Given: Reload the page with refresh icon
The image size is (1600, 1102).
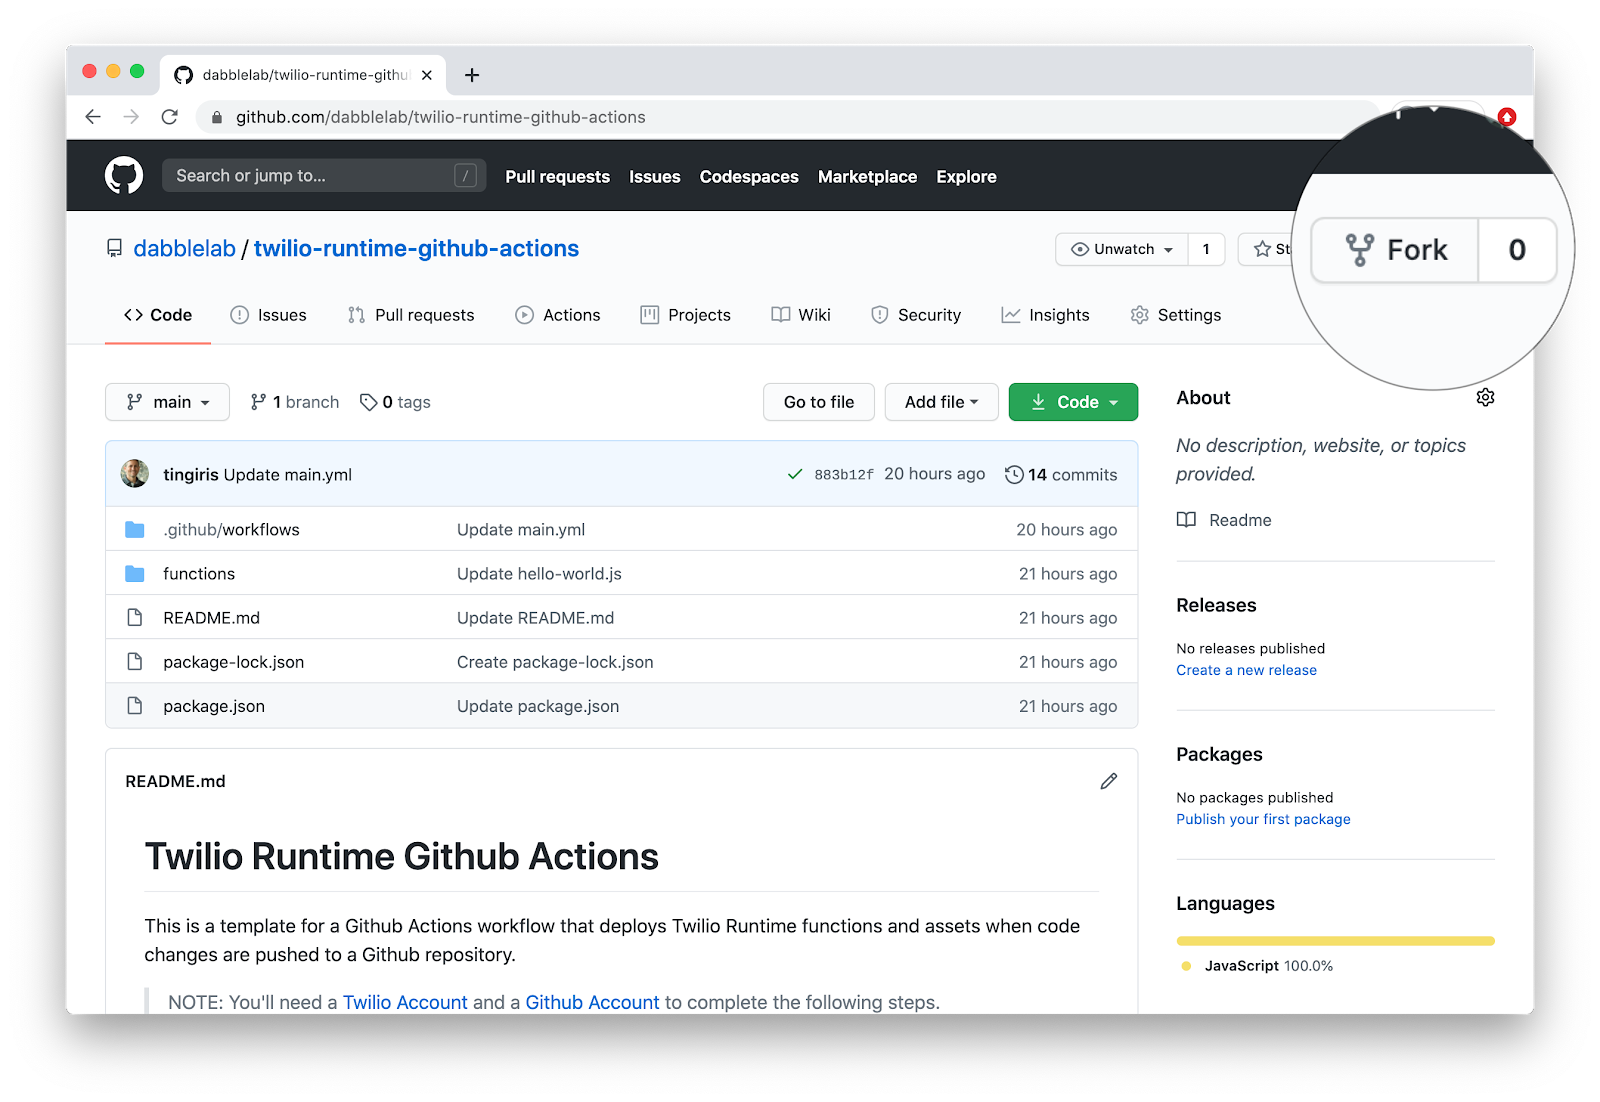Looking at the screenshot, I should 170,117.
